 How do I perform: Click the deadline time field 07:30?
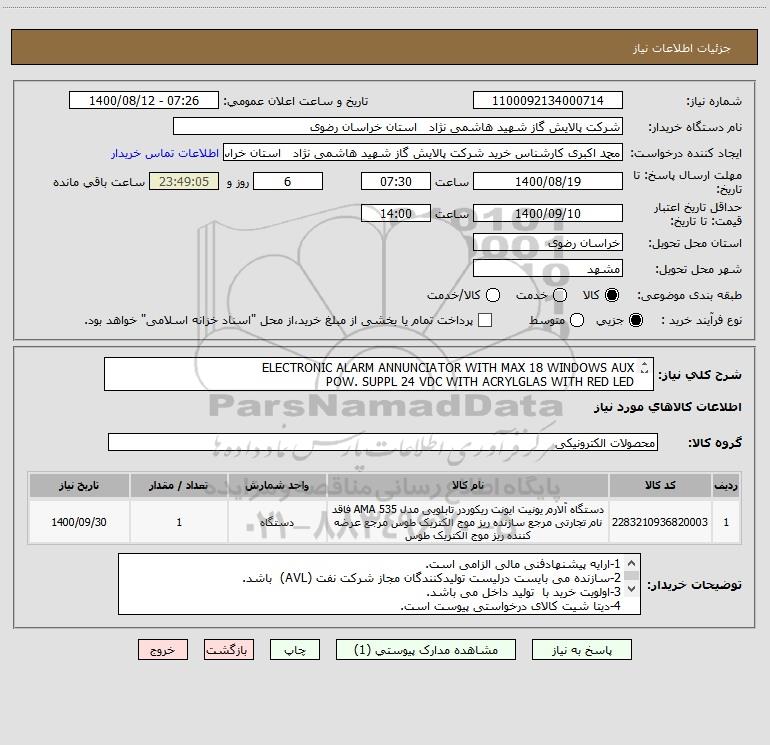[x=396, y=181]
